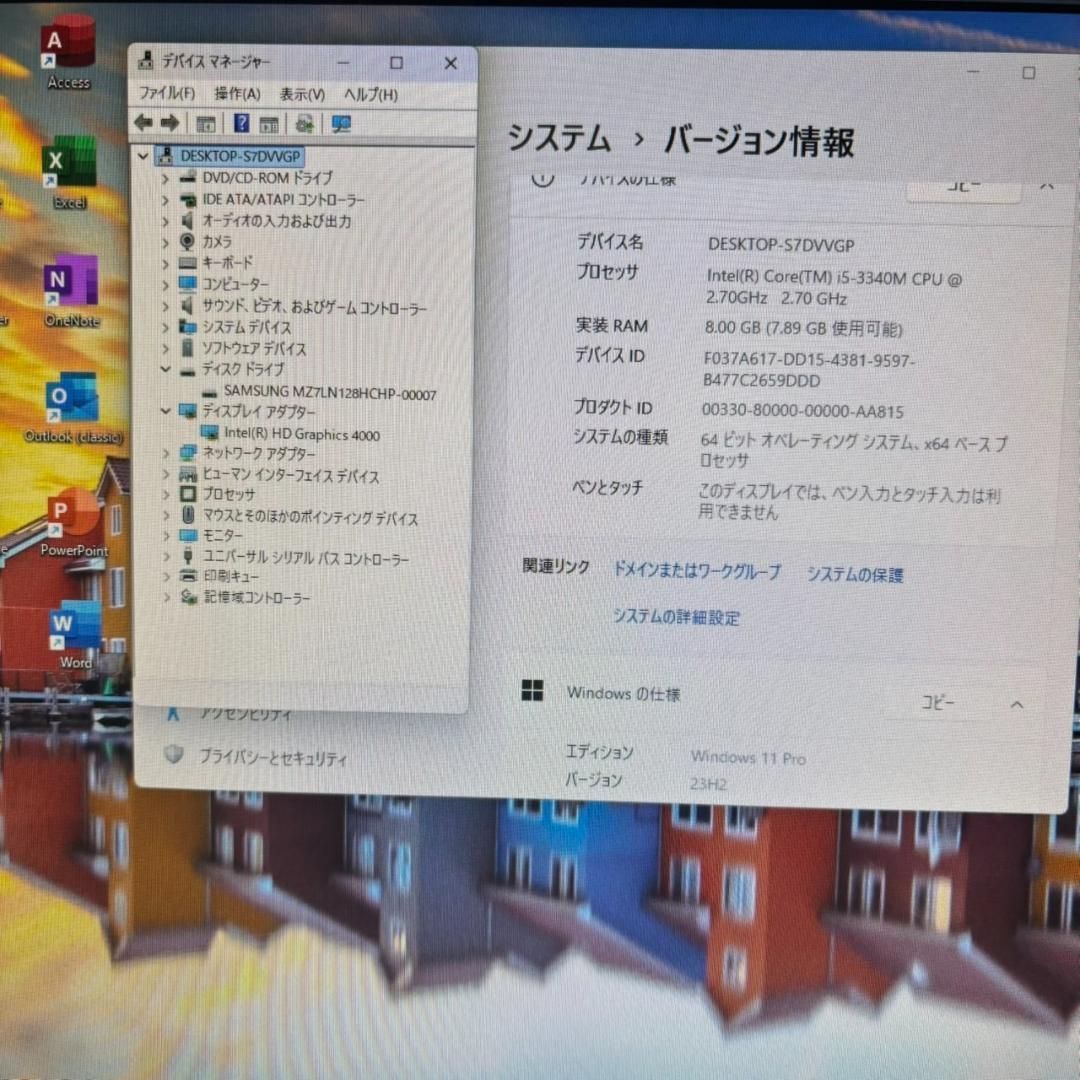Click the Back arrow in the Device Manager toolbar
Viewport: 1080px width, 1080px height.
click(x=144, y=122)
